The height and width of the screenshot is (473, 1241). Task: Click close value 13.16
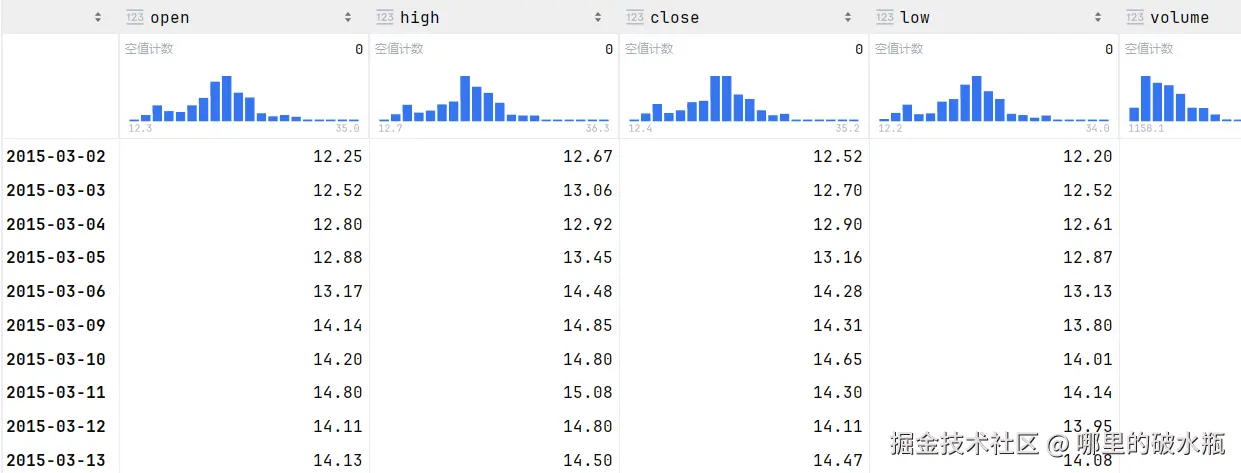click(838, 257)
